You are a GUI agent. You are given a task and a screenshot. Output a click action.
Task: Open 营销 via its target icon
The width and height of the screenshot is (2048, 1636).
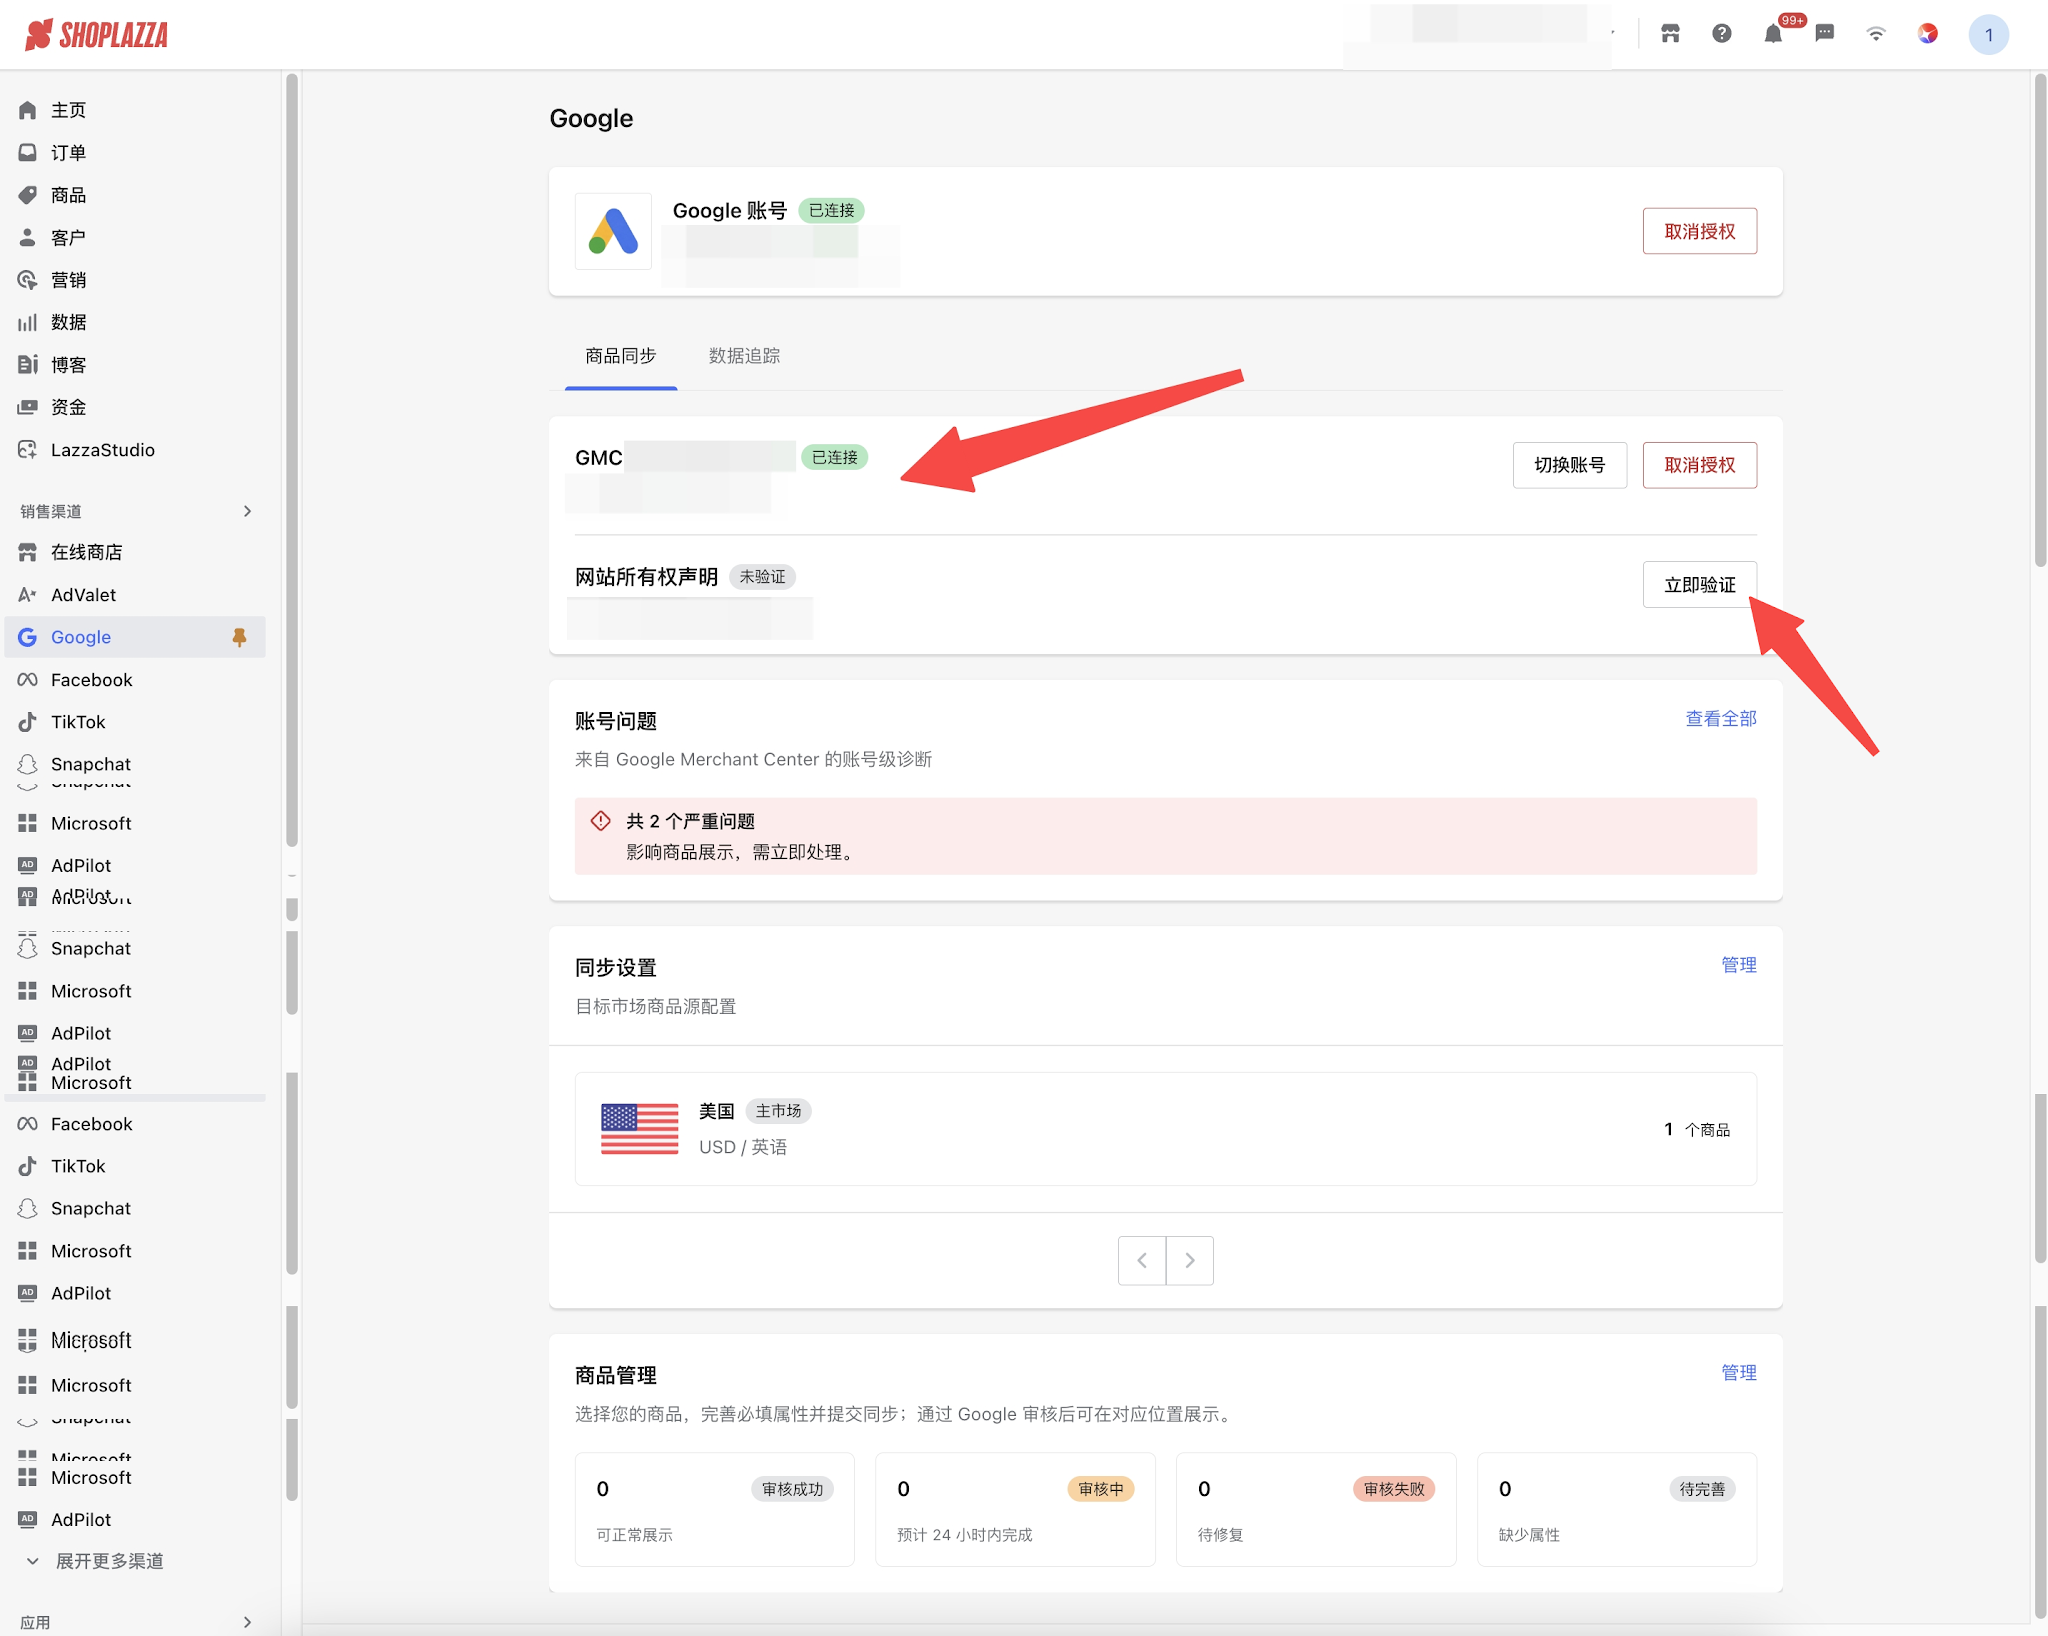pos(27,280)
